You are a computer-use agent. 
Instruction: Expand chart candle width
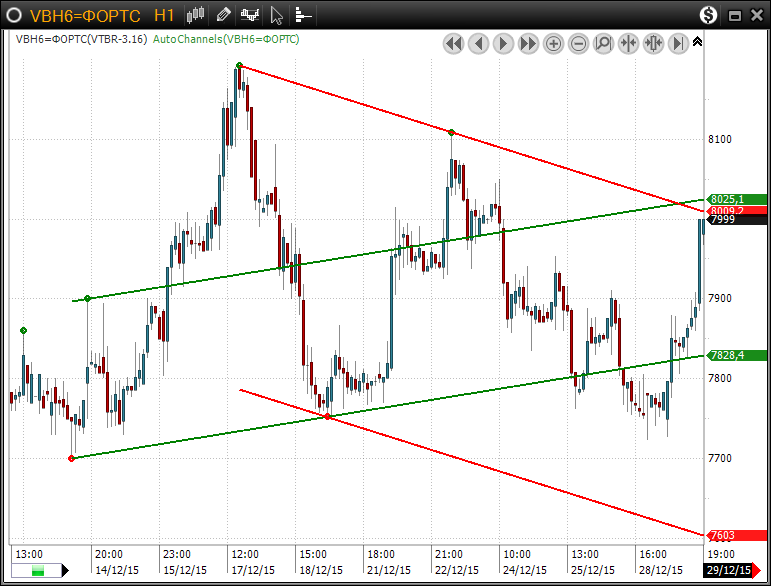point(654,43)
